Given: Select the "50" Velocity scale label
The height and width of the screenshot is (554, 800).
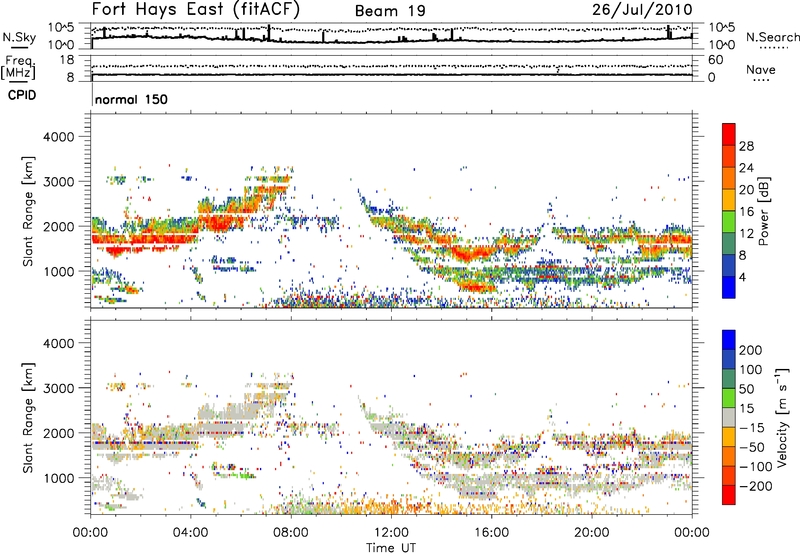Looking at the screenshot, I should (x=746, y=389).
